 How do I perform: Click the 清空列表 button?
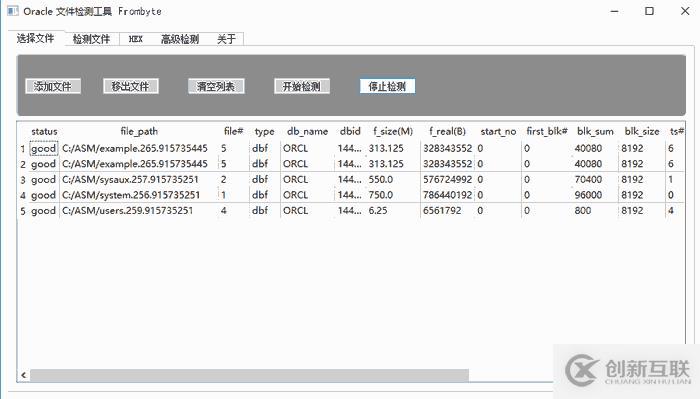click(x=216, y=86)
